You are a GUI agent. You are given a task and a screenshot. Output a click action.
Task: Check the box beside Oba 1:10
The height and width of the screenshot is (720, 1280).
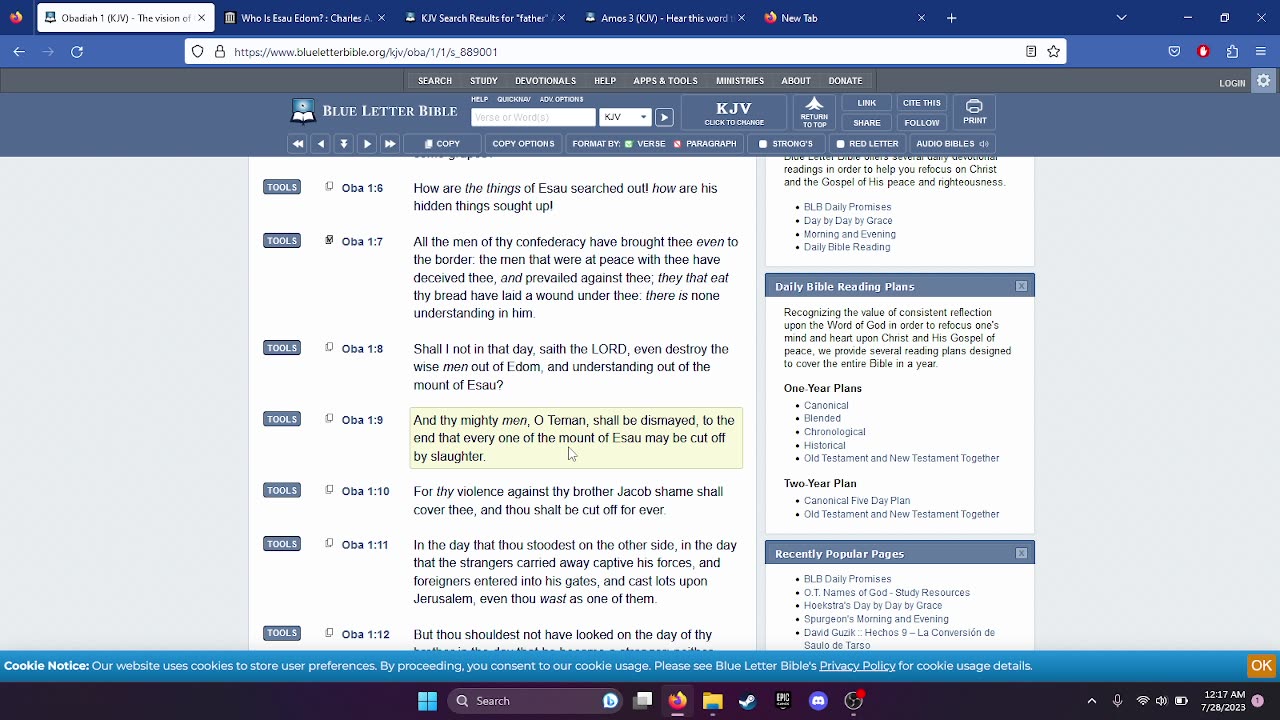tap(329, 489)
